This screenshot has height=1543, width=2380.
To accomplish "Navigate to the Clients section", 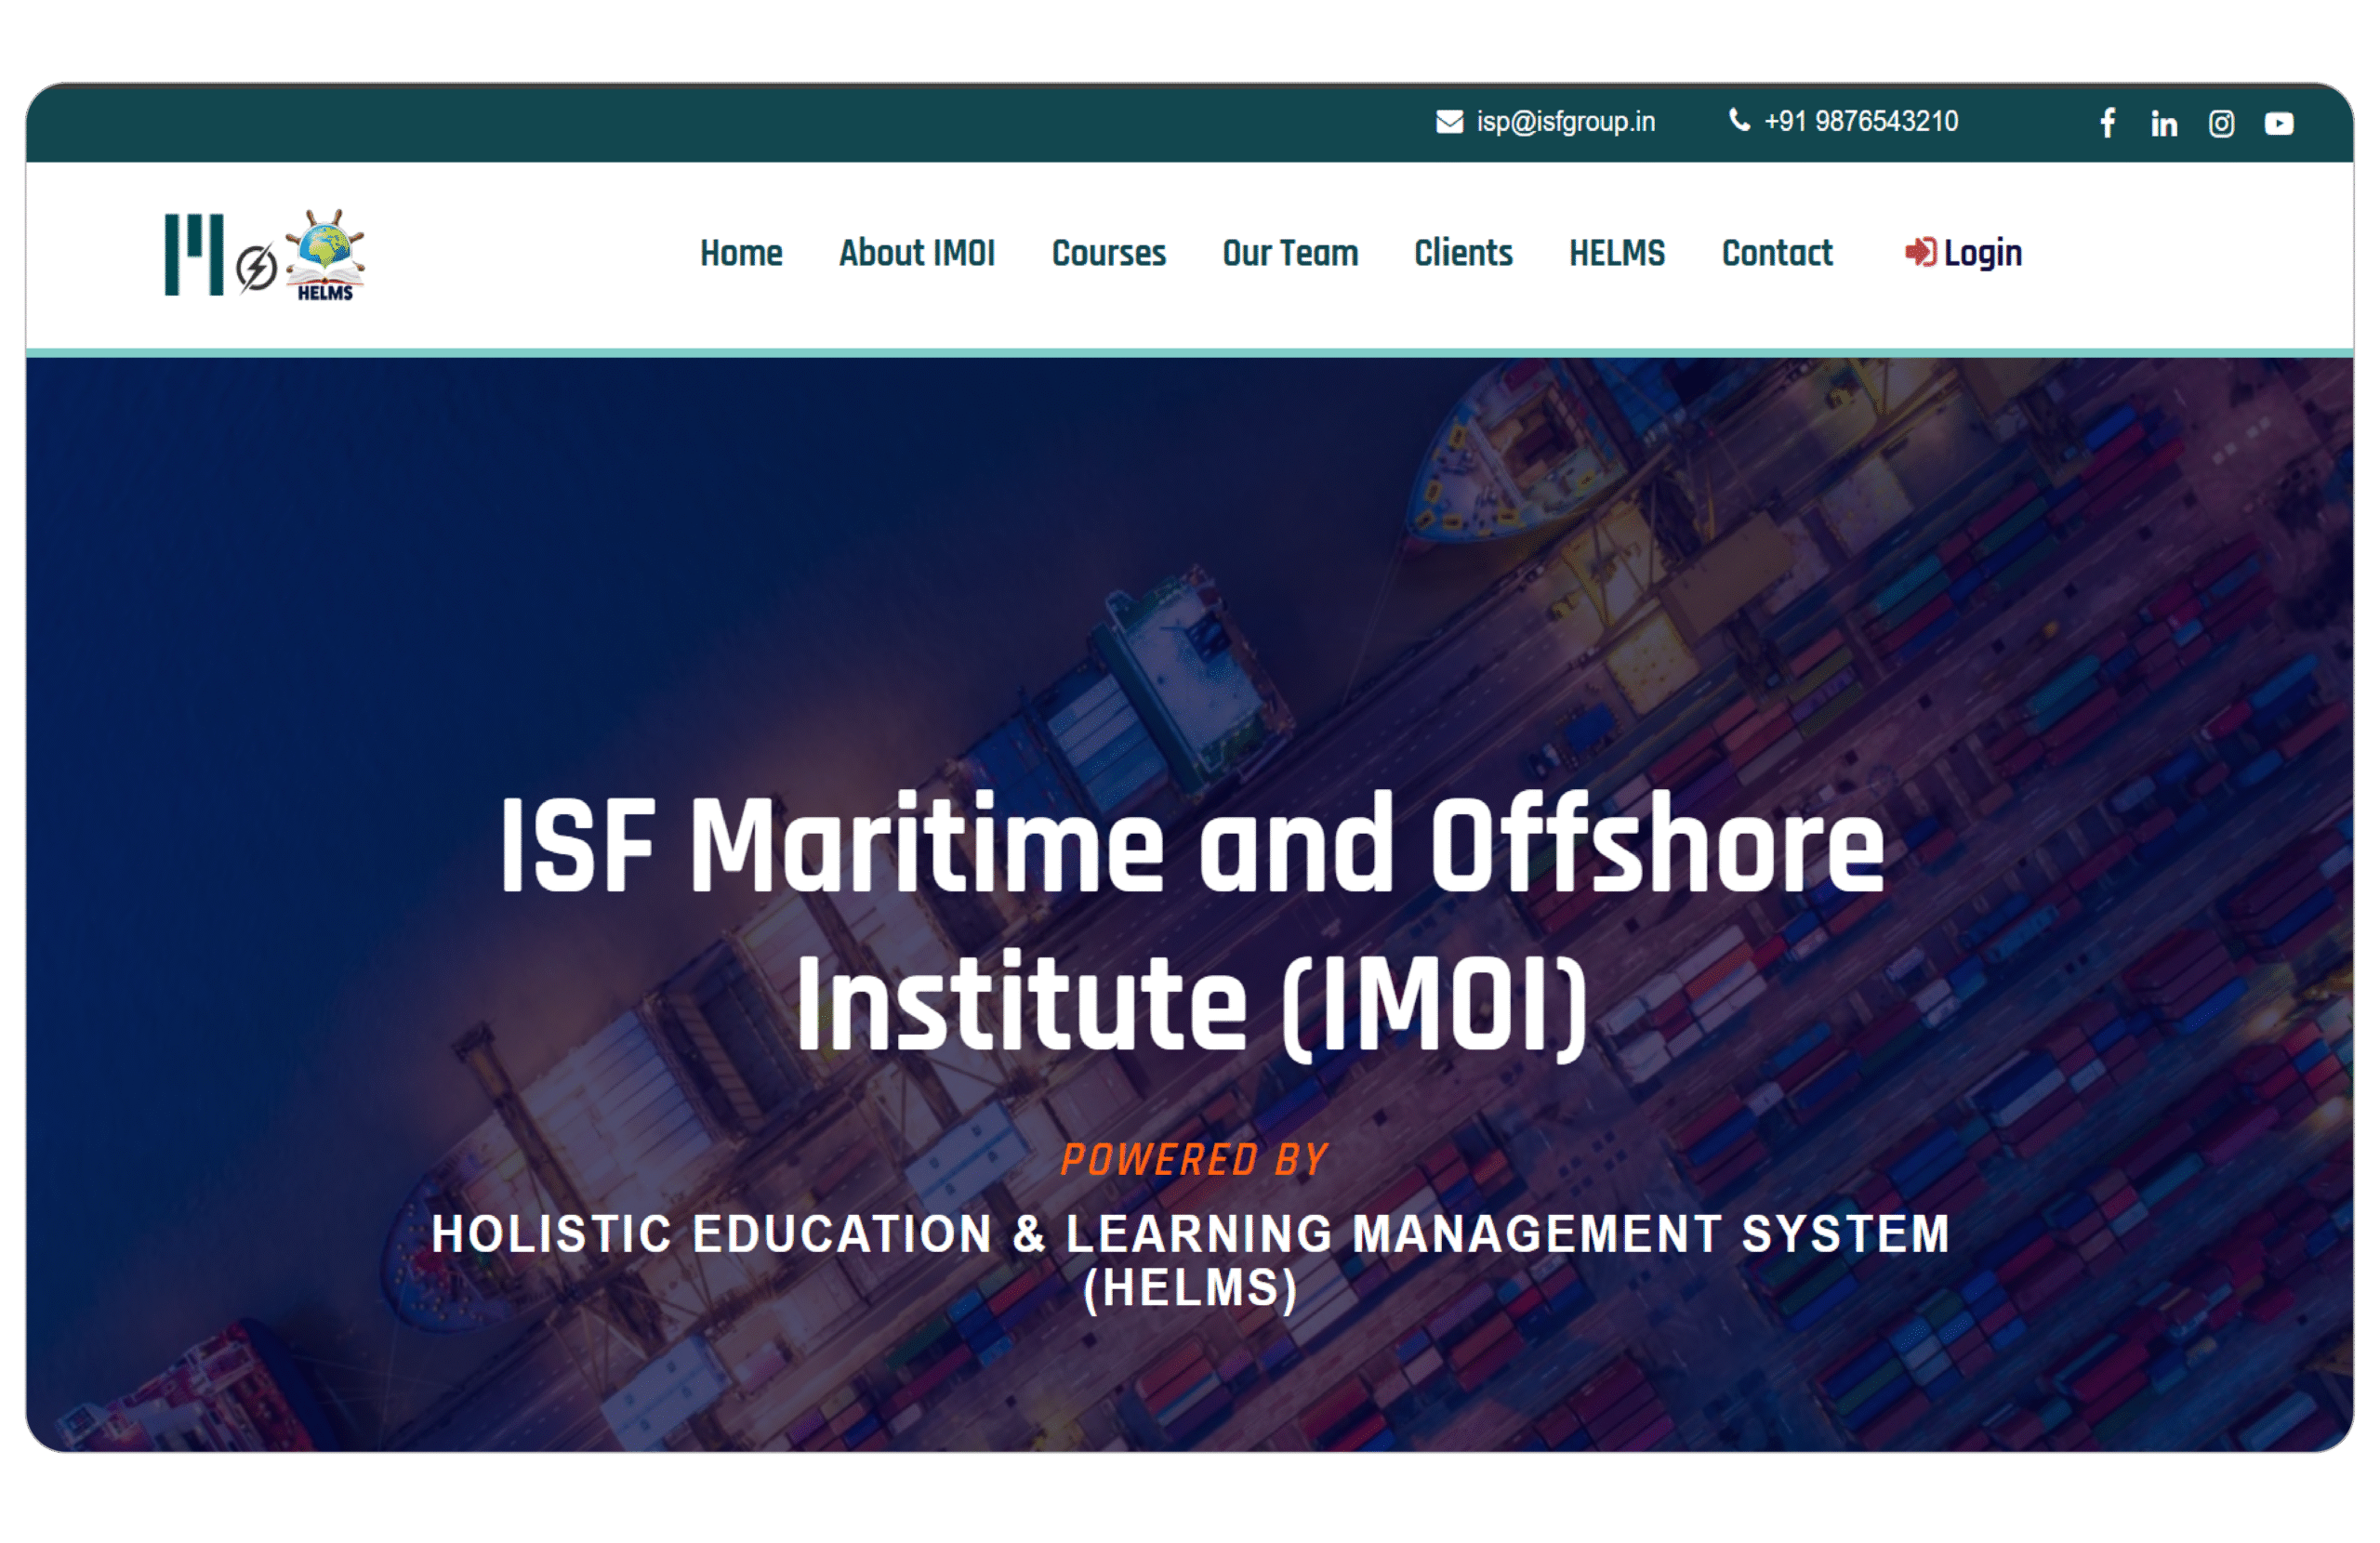I will (x=1463, y=253).
